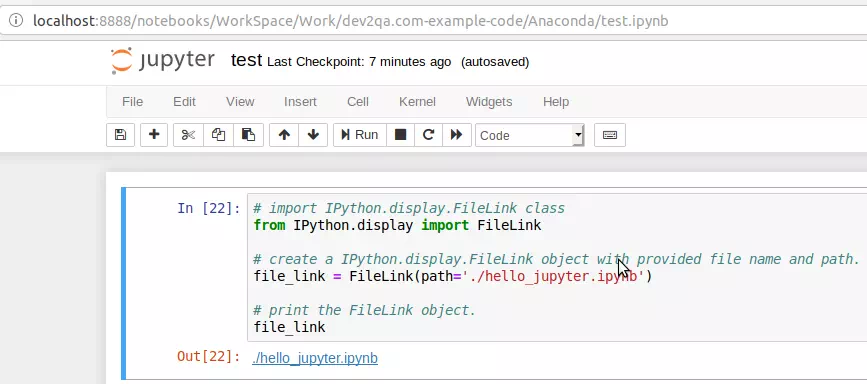Image resolution: width=867 pixels, height=384 pixels.
Task: Move selected cell down arrow
Action: pos(313,135)
